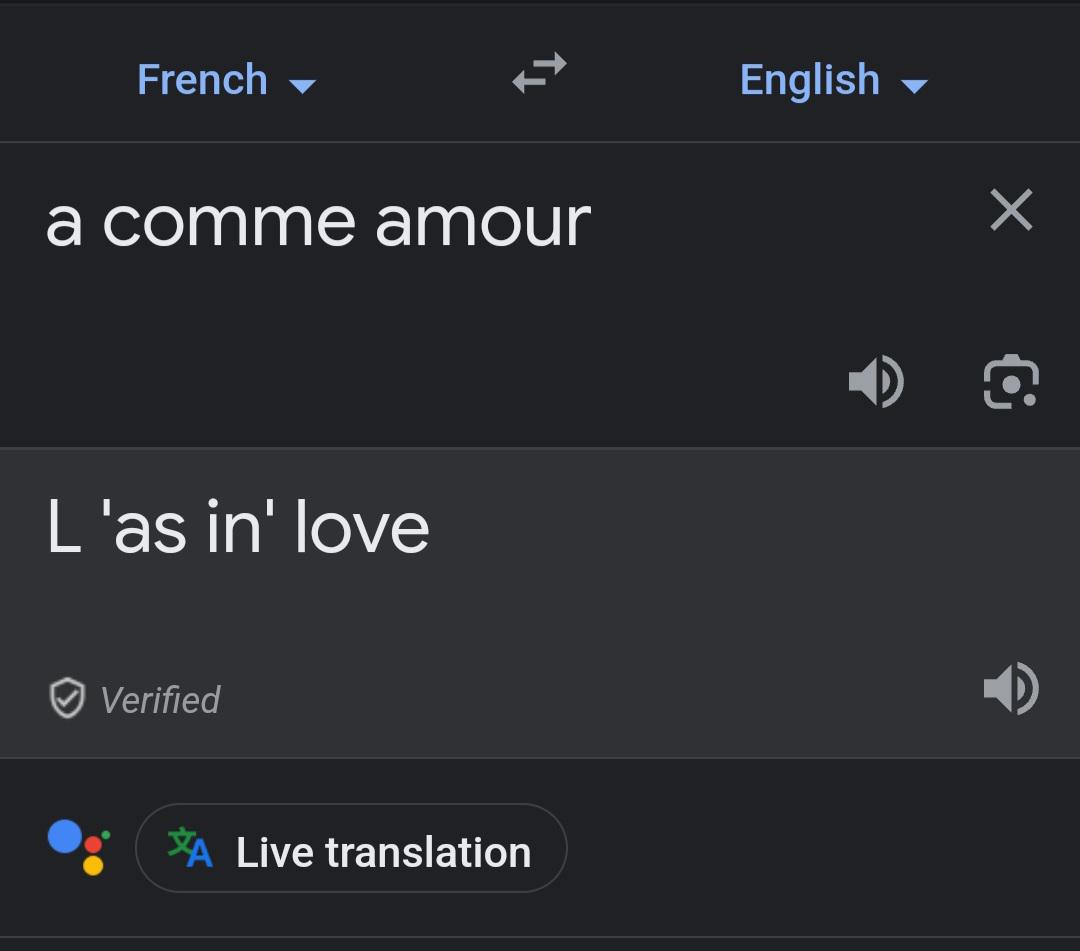This screenshot has width=1080, height=951.
Task: Select the translated text "L 'as in' love"
Action: [x=238, y=528]
